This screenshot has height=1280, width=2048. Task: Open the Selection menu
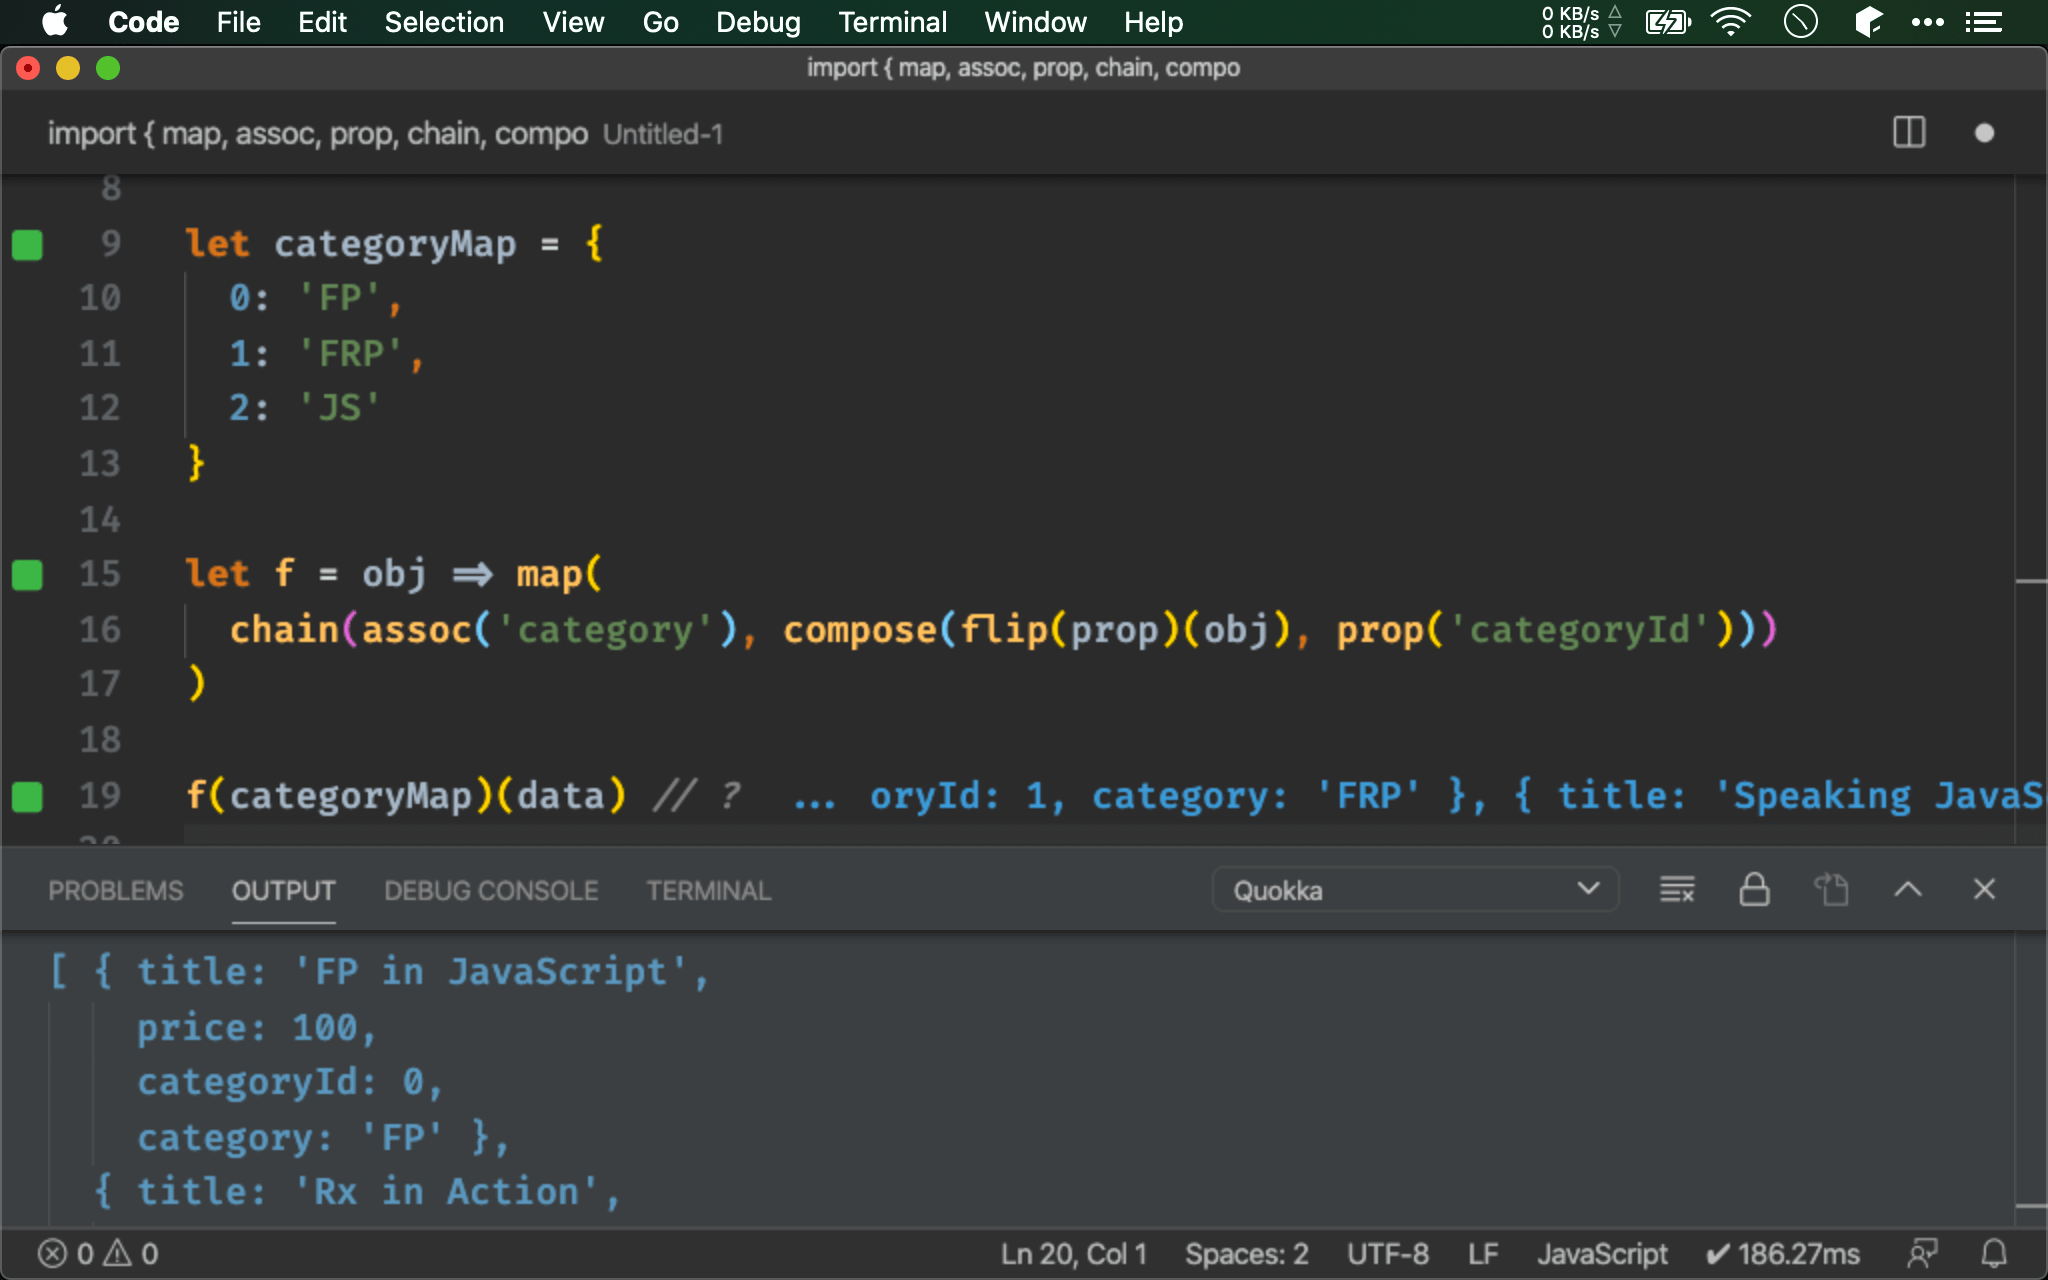click(444, 22)
